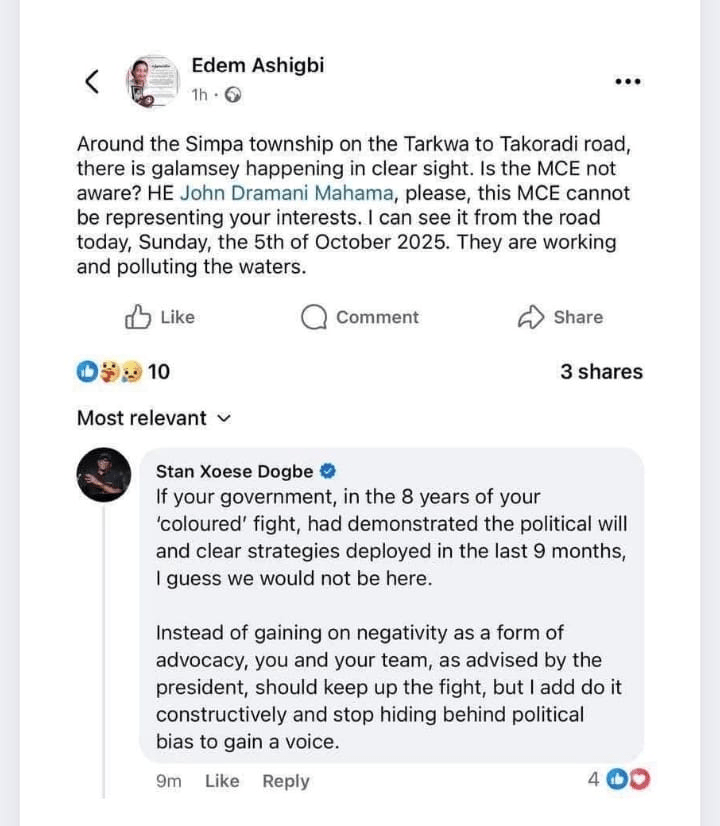Reply to Stan Xoese Dogbe's comment
This screenshot has height=826, width=720.
pos(286,781)
